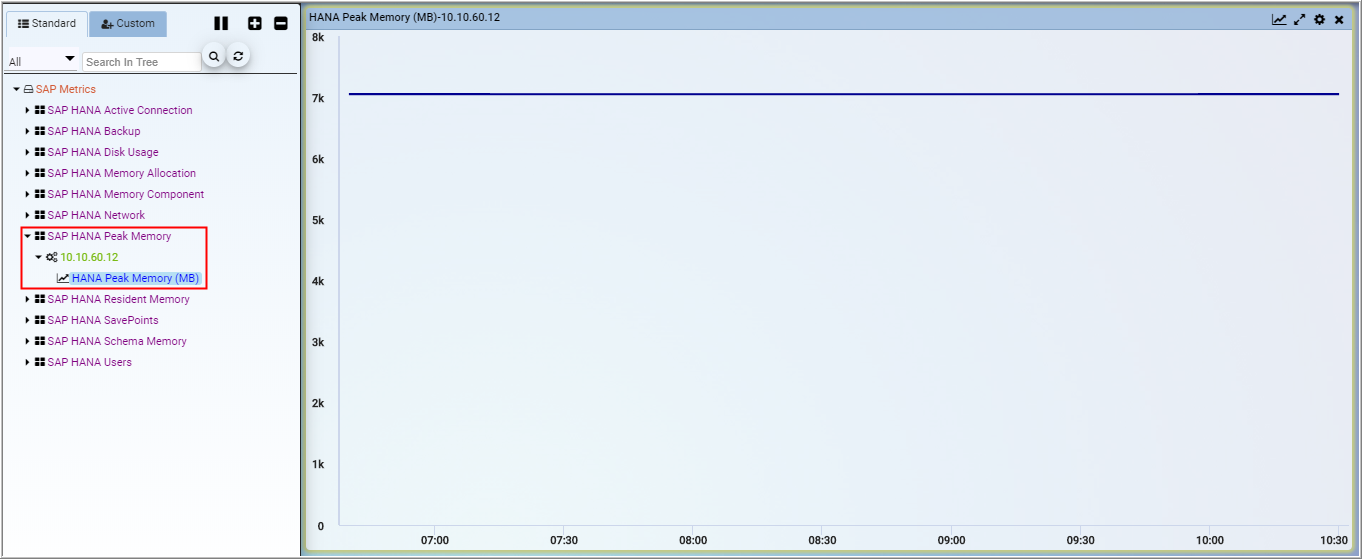Viewport: 1362px width, 559px height.
Task: Expand SAP HANA Schema Memory node
Action: (x=28, y=341)
